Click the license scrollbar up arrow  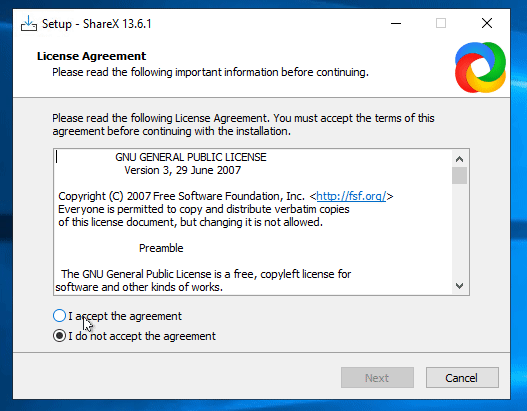tap(459, 159)
